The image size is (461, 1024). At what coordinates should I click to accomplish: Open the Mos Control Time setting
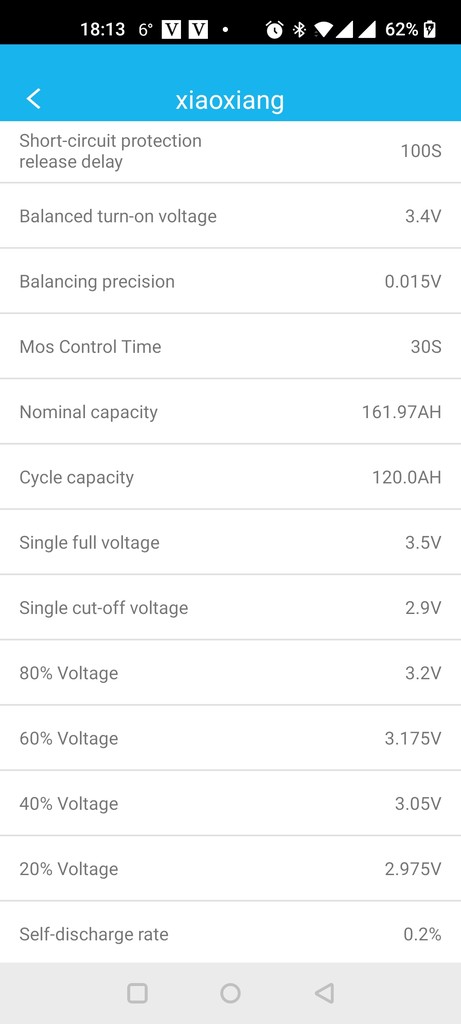click(230, 346)
